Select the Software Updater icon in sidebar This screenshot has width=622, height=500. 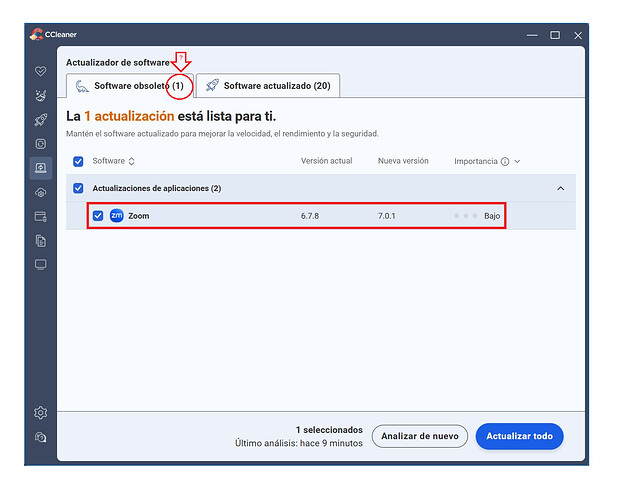pyautogui.click(x=40, y=168)
